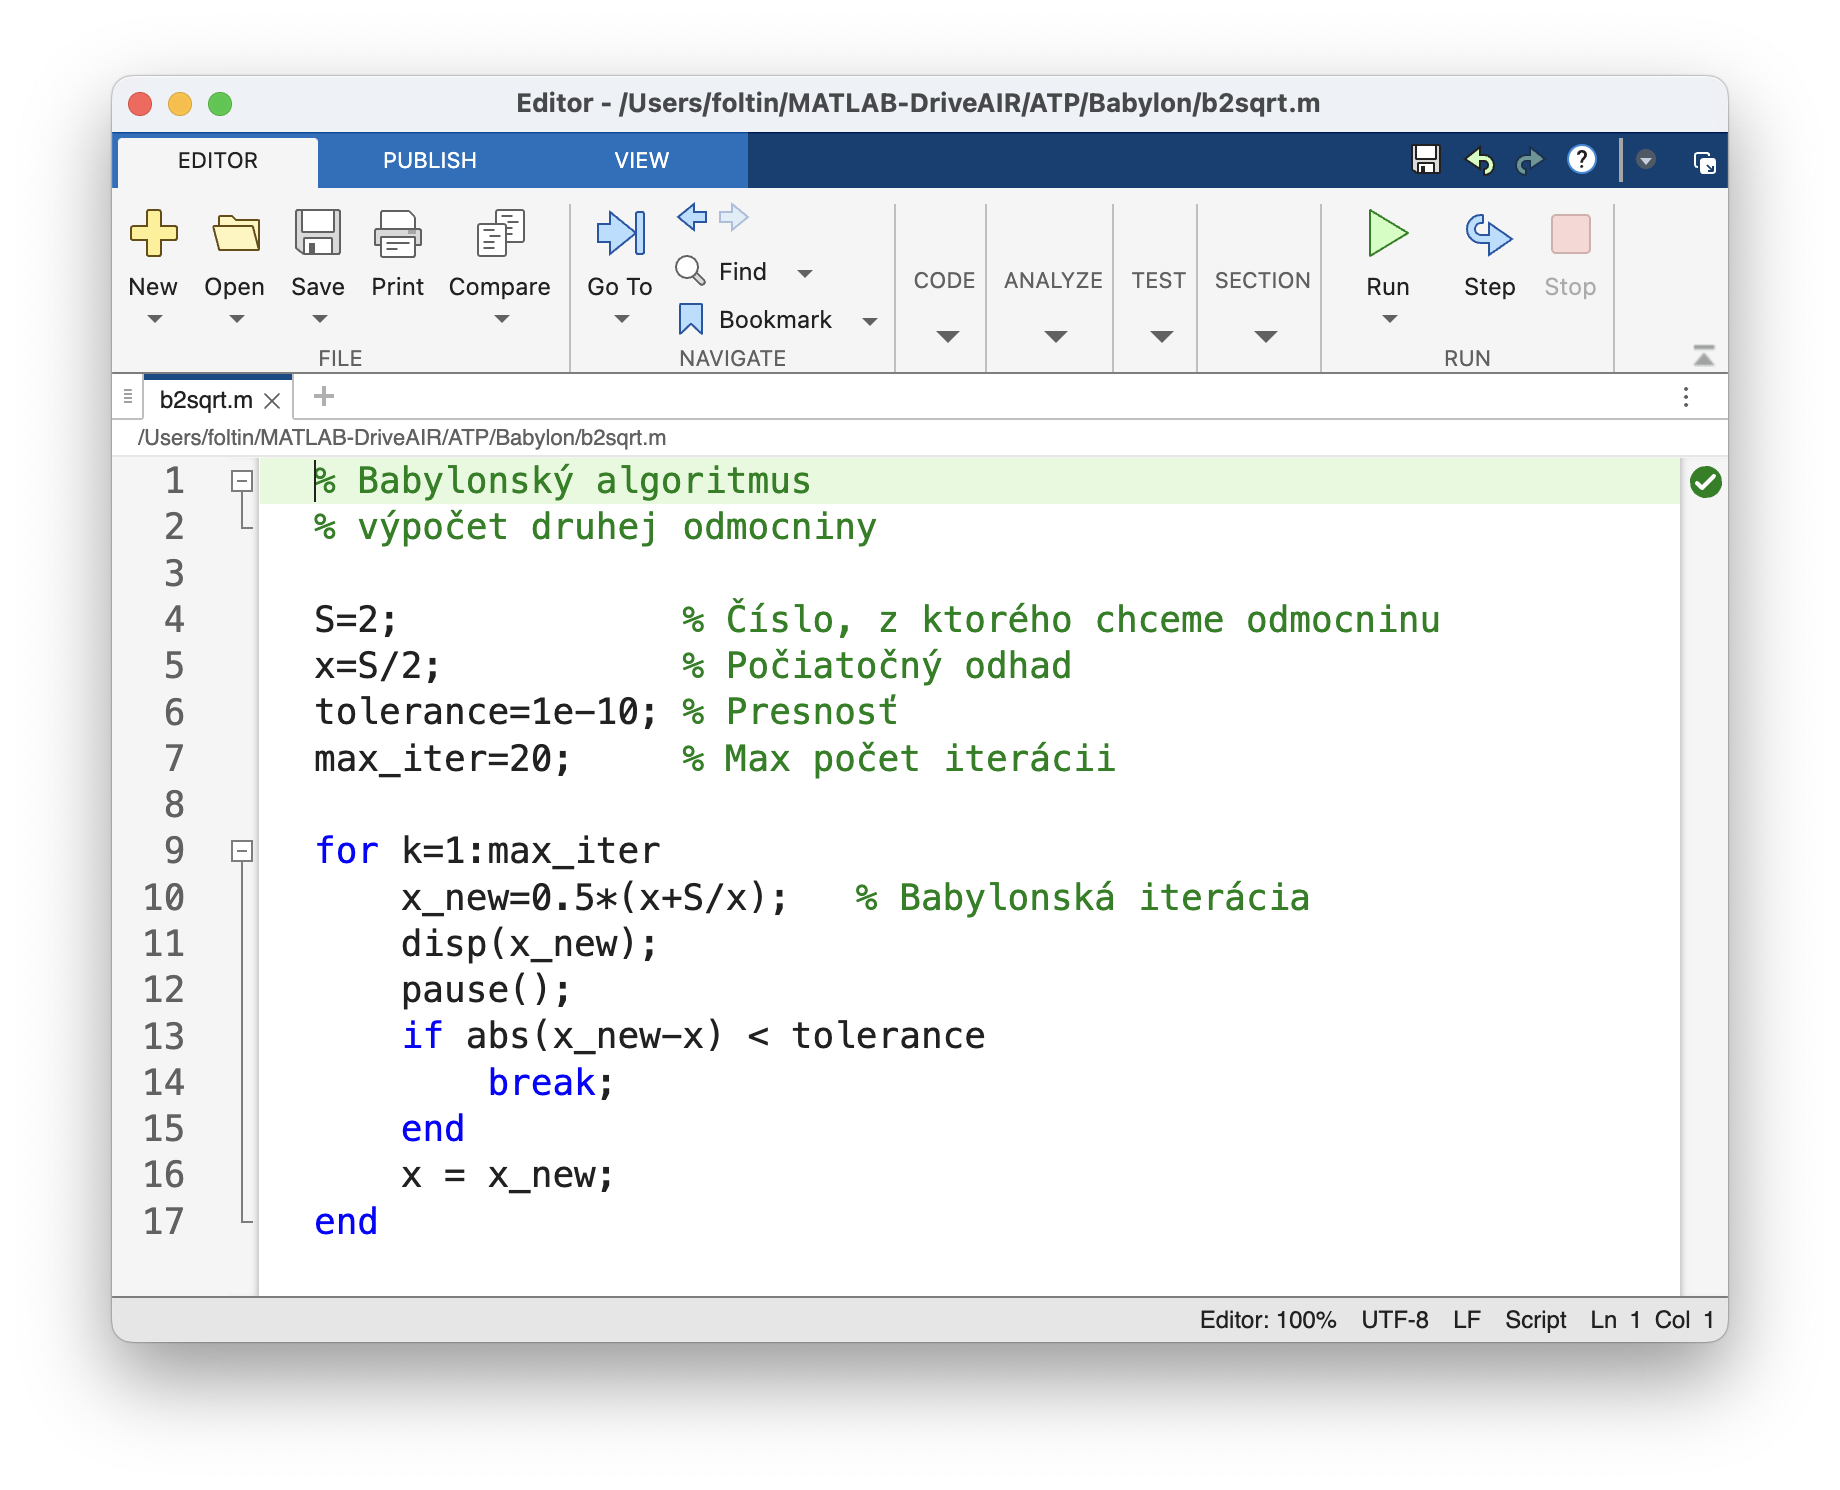Click the Redo arrow in quick access bar

pyautogui.click(x=1529, y=160)
